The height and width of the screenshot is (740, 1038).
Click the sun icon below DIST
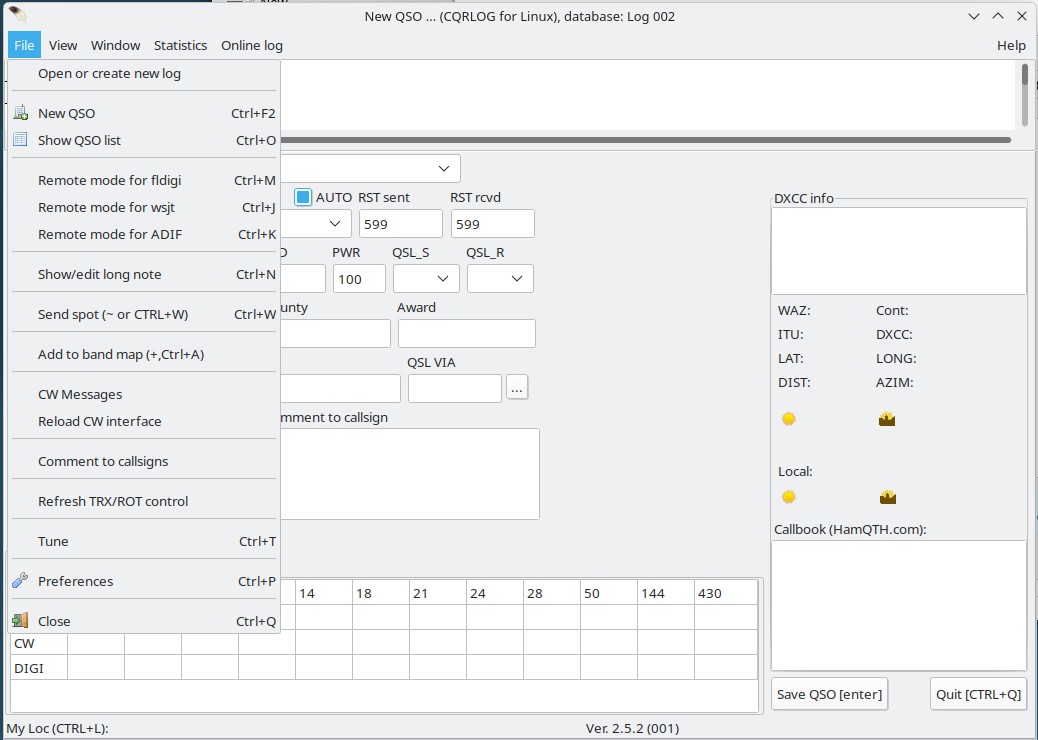pyautogui.click(x=788, y=419)
